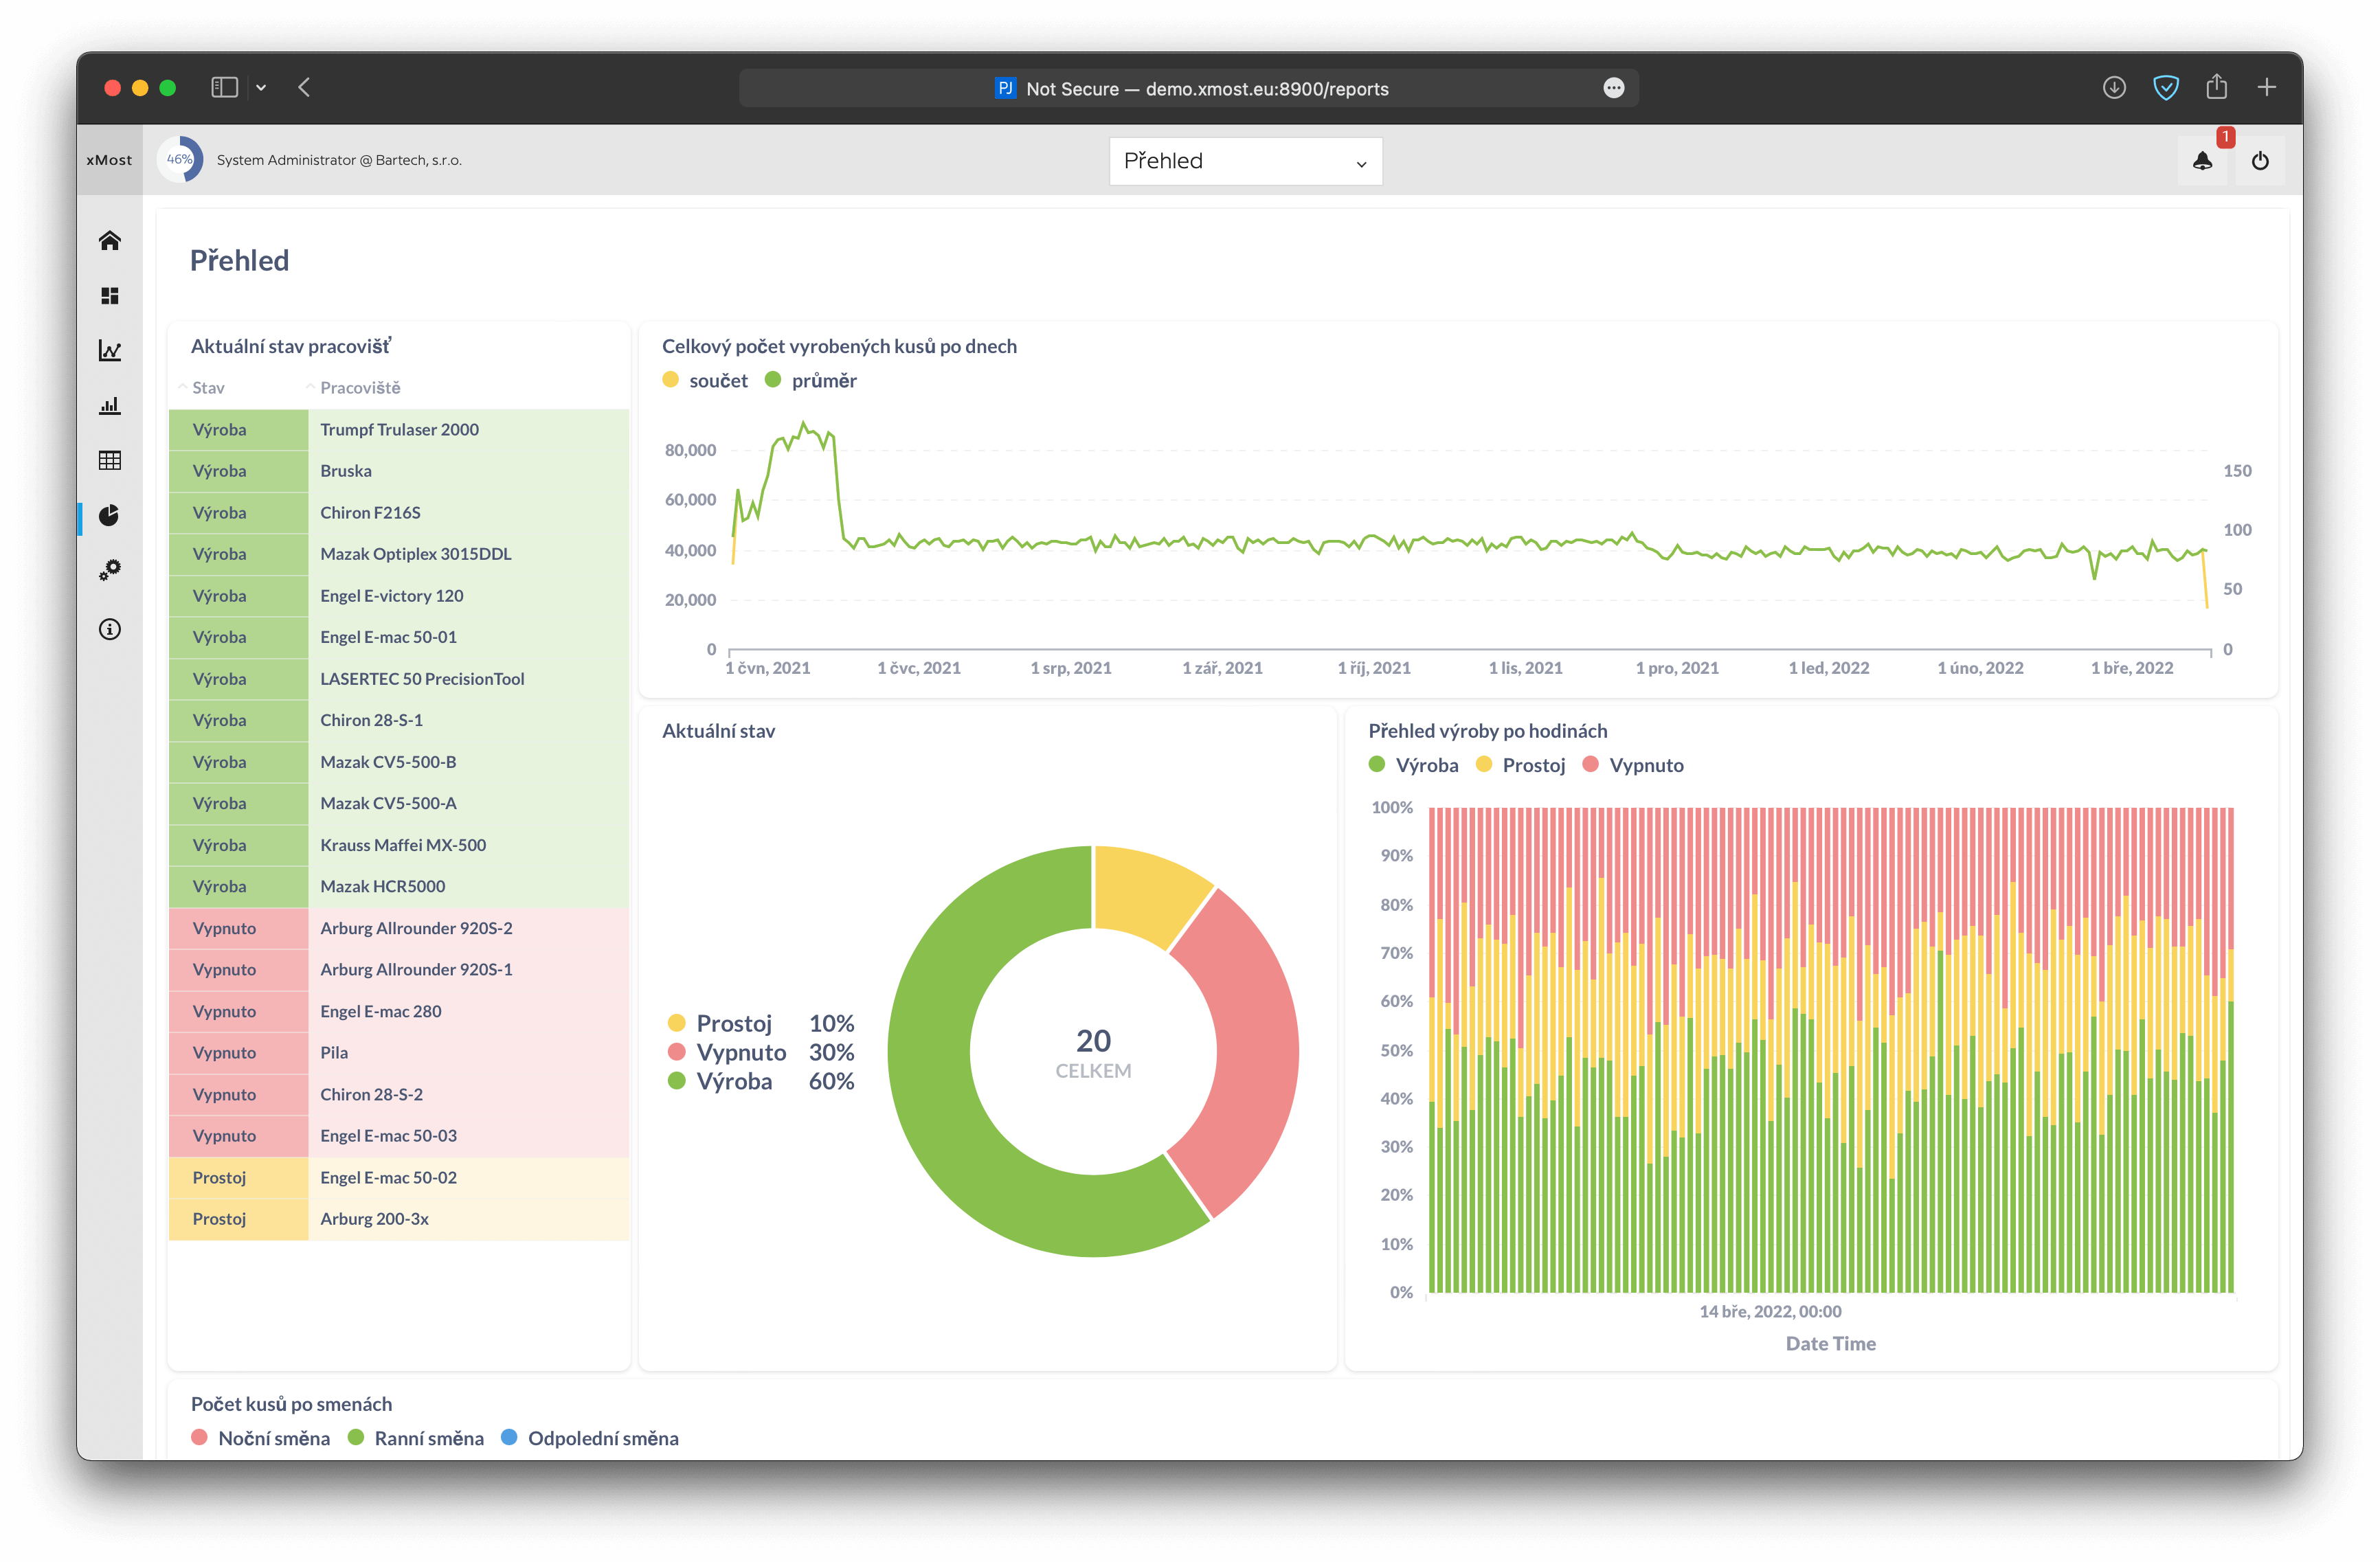Click the power logout icon
2380x1562 pixels.
tap(2260, 161)
